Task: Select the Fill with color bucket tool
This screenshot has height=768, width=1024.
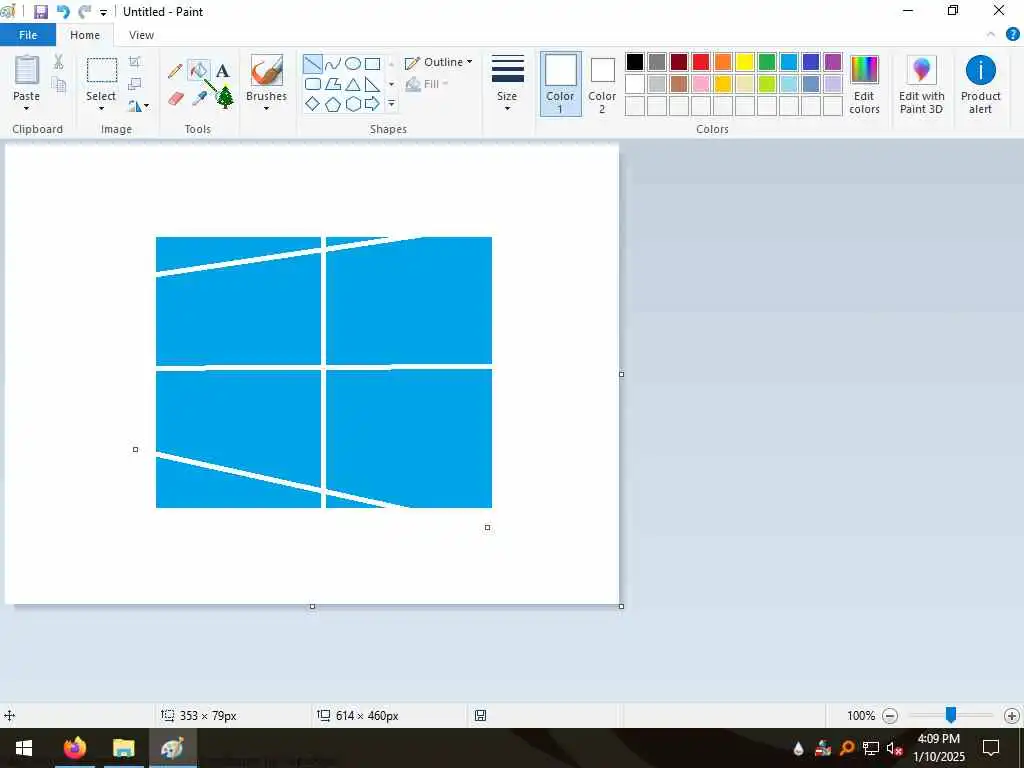Action: 199,70
